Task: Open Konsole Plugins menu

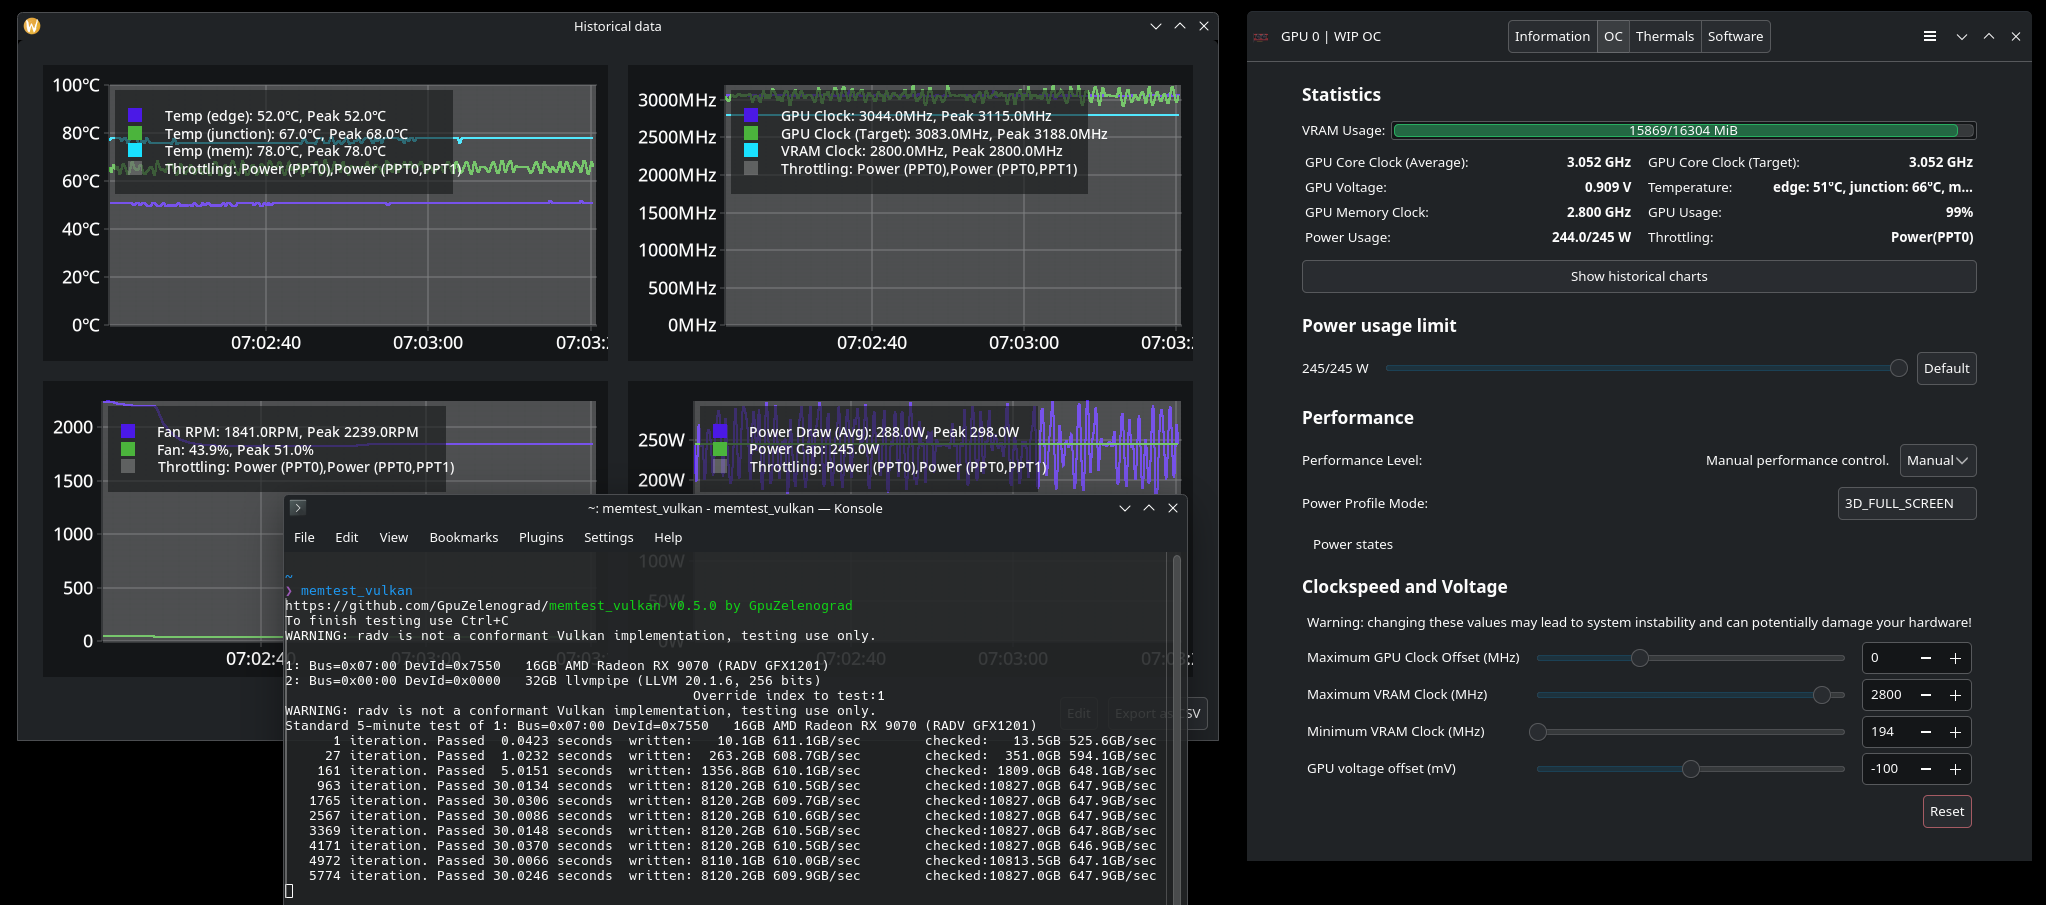Action: (x=541, y=537)
